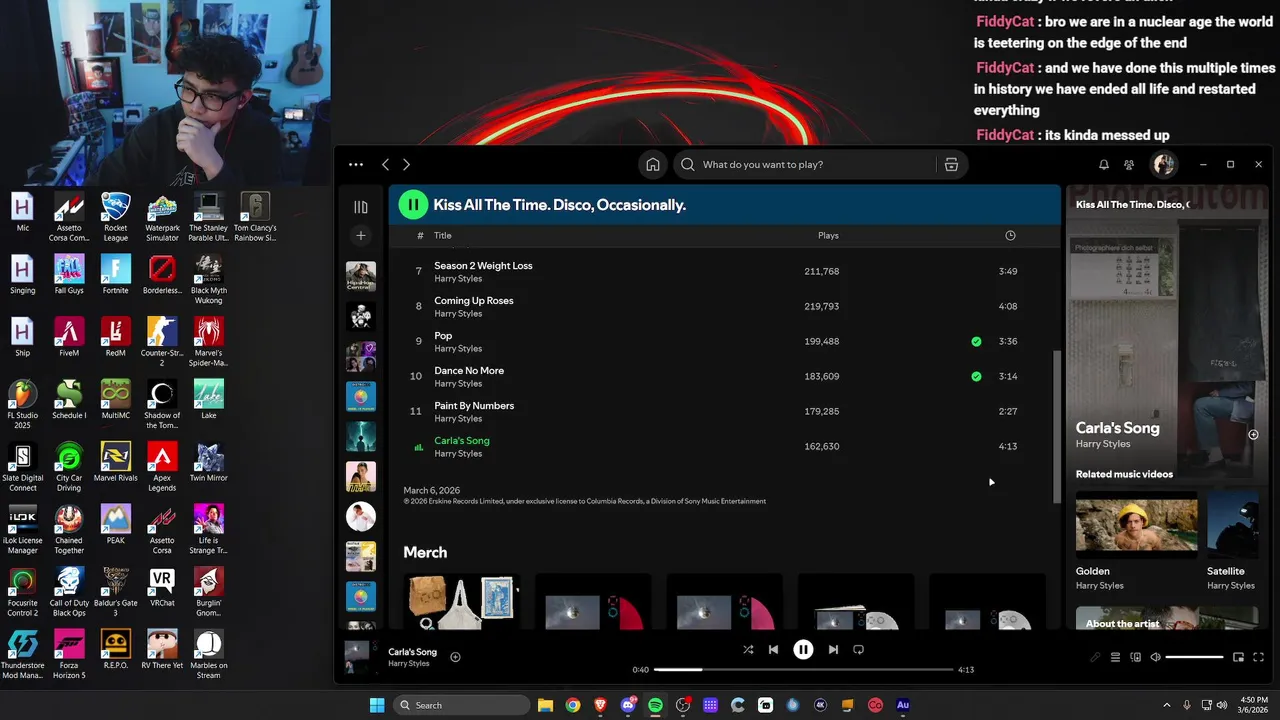This screenshot has height=720, width=1280.
Task: Seek within the song progress bar
Action: [x=803, y=669]
